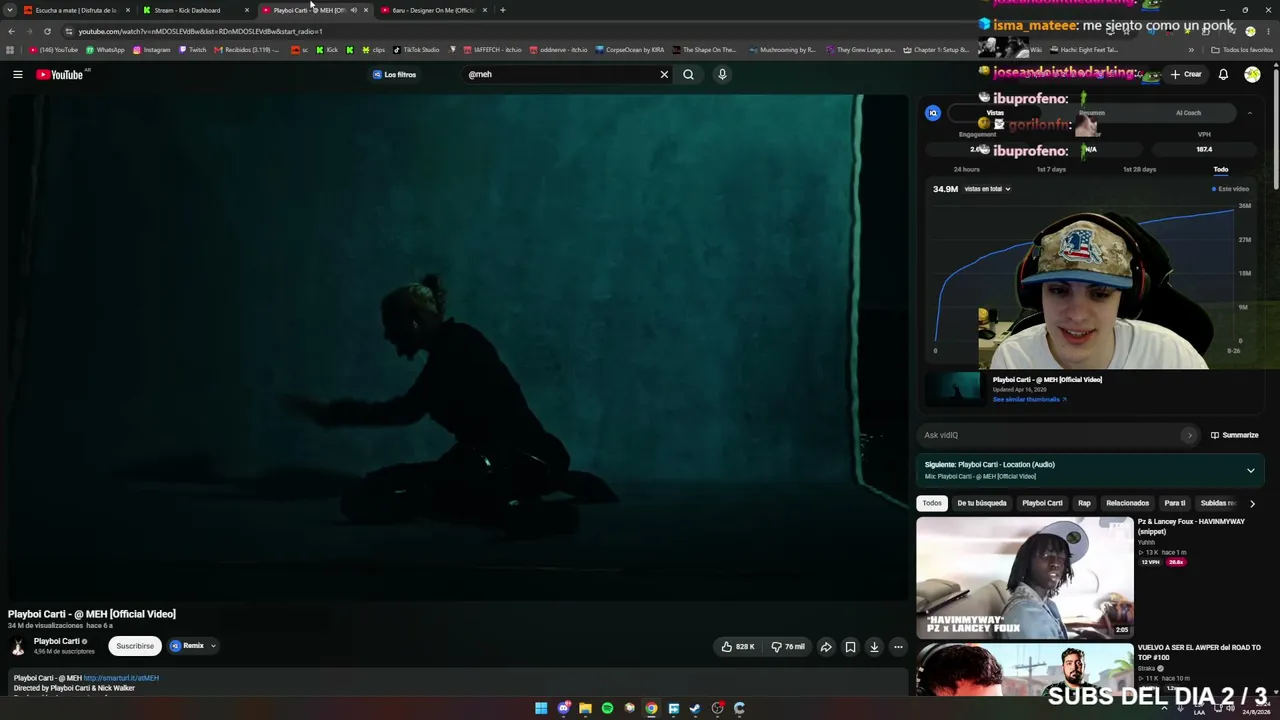
Task: Open the vistas en total dropdown
Action: (987, 189)
